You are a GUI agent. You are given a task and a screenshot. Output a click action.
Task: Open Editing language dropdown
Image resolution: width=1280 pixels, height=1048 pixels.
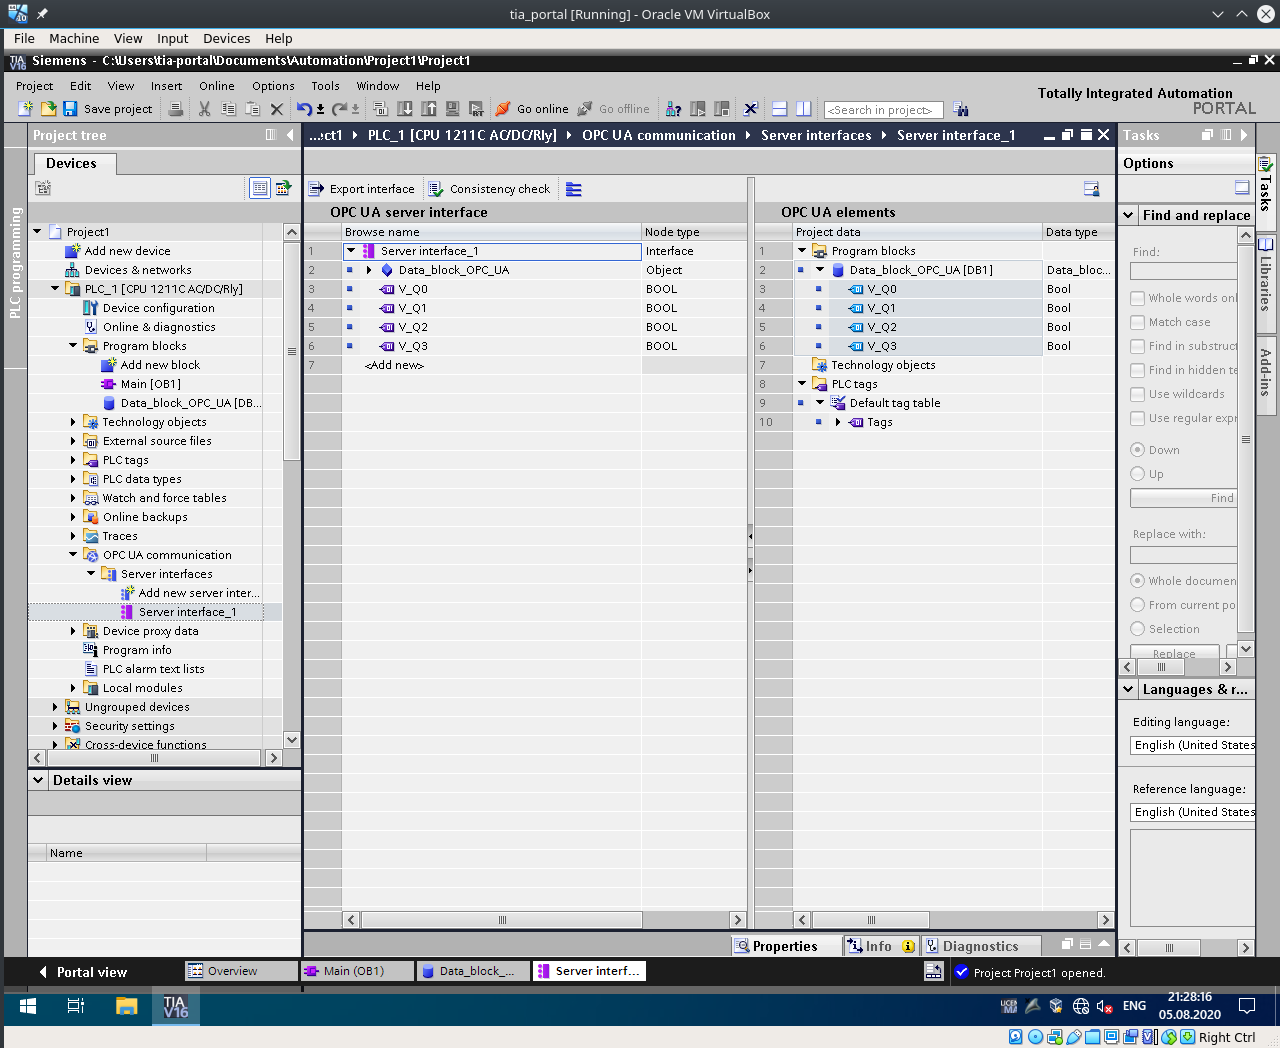coord(1193,745)
